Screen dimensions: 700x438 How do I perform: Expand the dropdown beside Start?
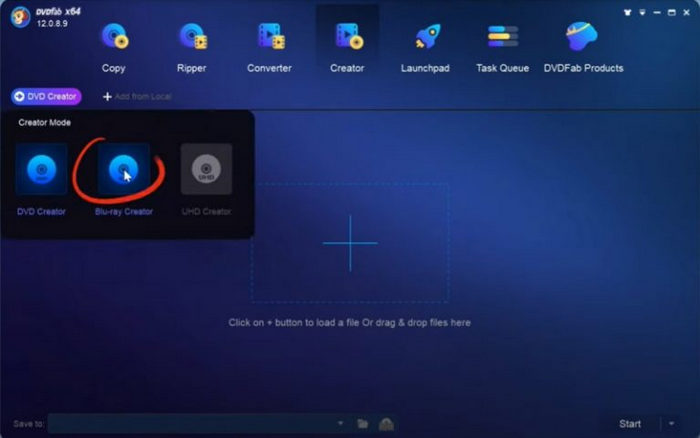(x=671, y=424)
